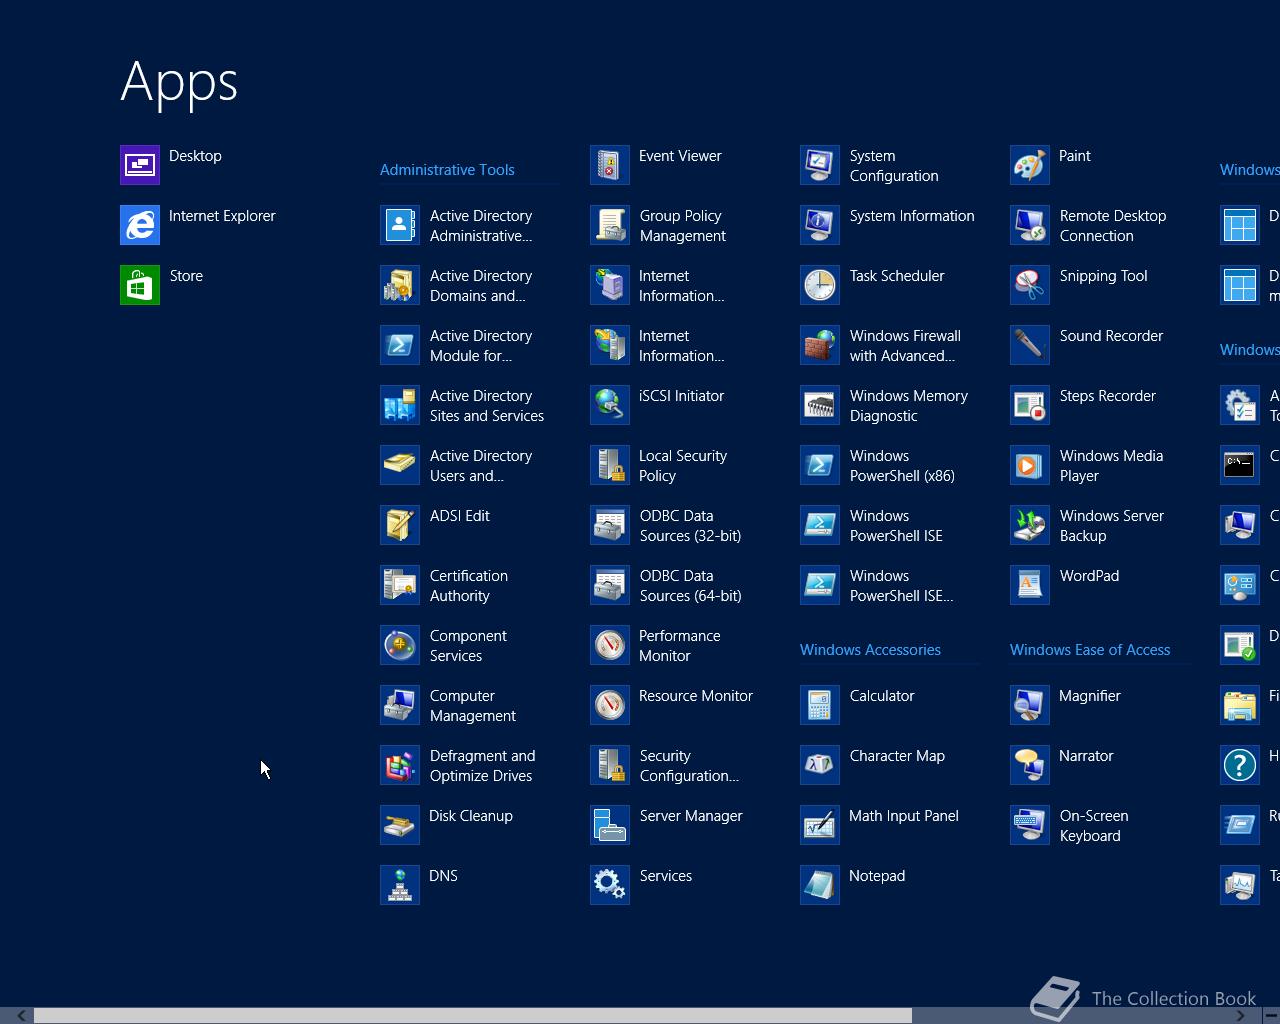Open Sound Recorder microphone icon
1280x1024 pixels.
(1030, 345)
